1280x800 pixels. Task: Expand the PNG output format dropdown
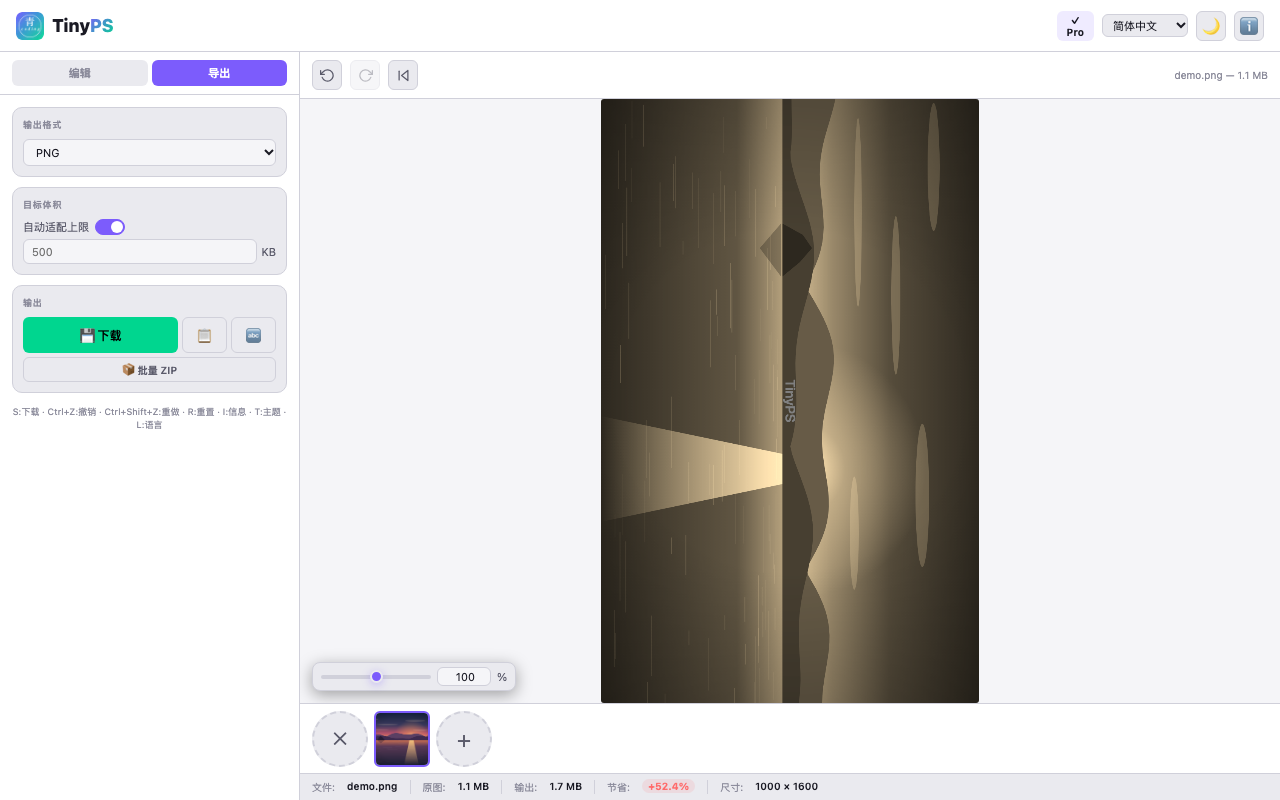(x=150, y=153)
